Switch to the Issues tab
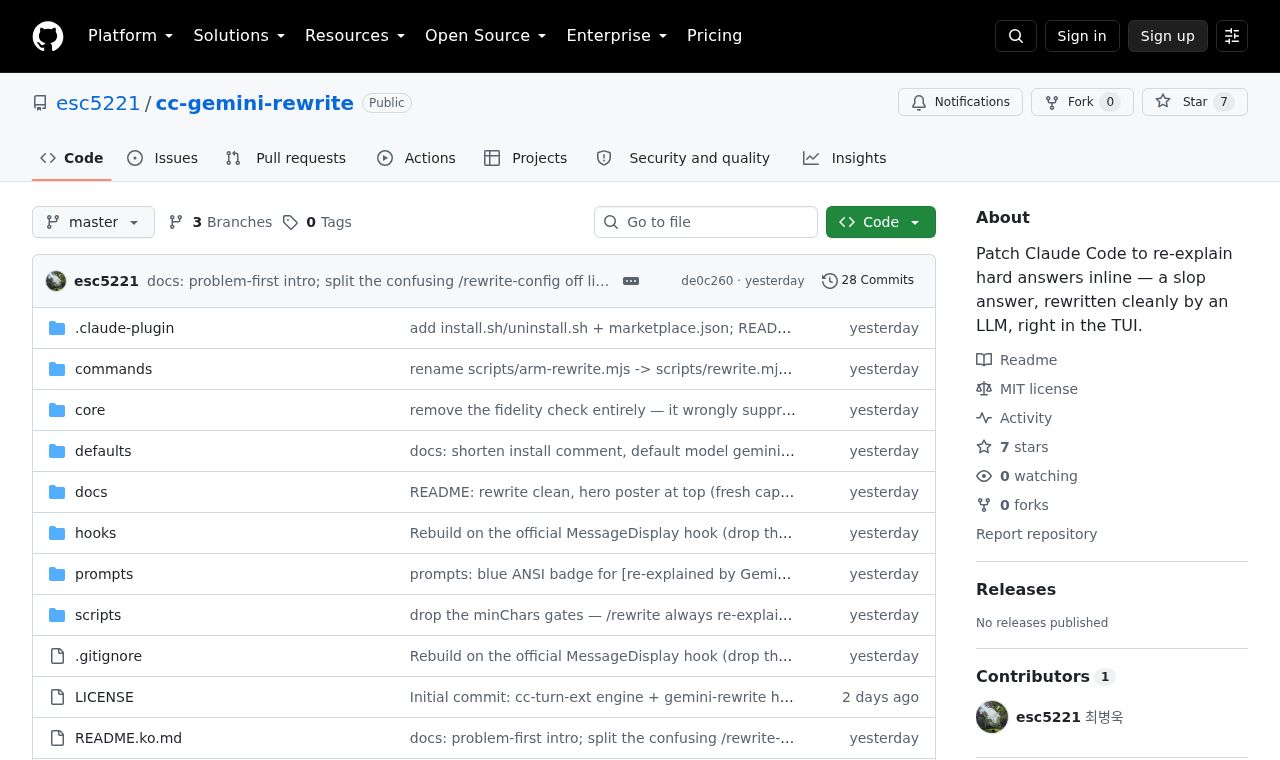This screenshot has height=760, width=1280. pyautogui.click(x=163, y=158)
